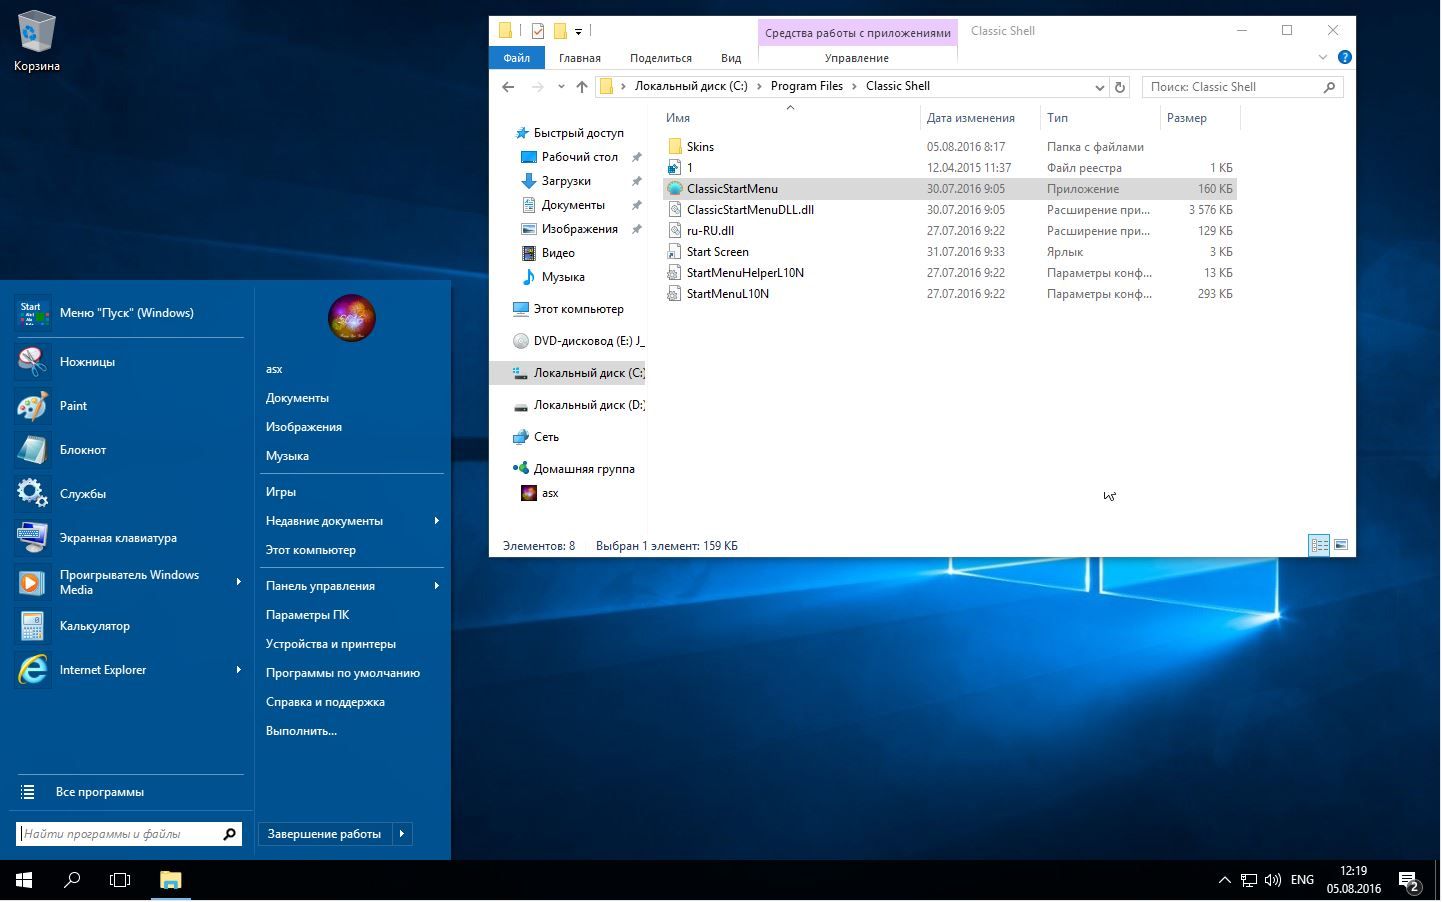1442x902 pixels.
Task: Expand Панель управления submenu arrow
Action: coord(437,586)
